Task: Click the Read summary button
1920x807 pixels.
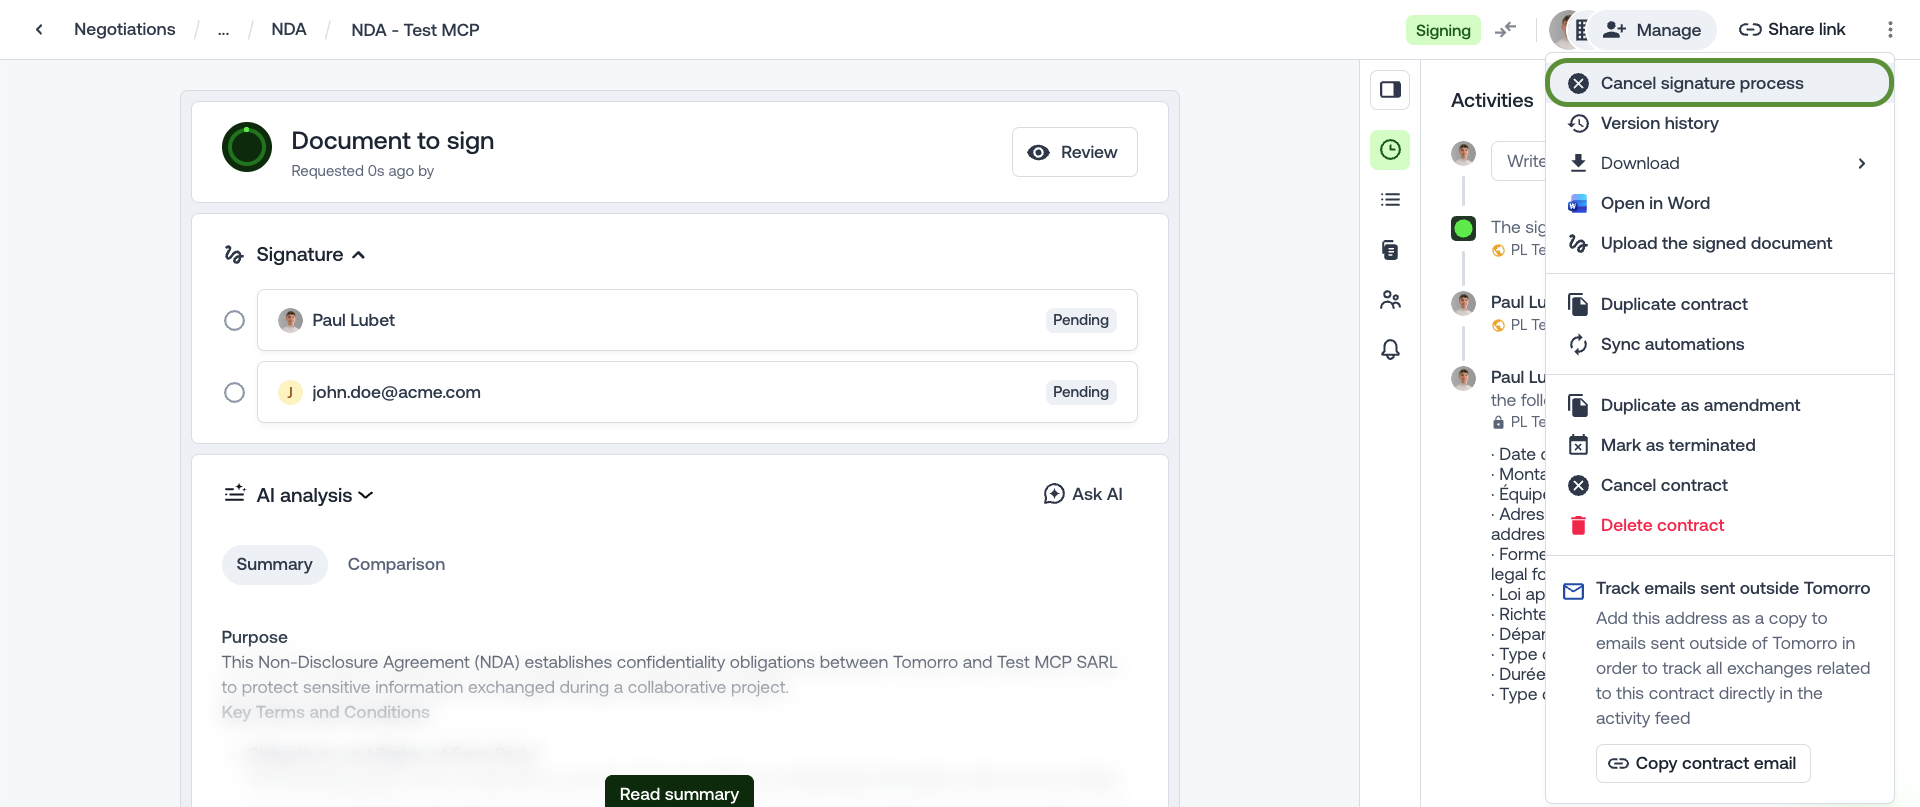Action: click(679, 792)
